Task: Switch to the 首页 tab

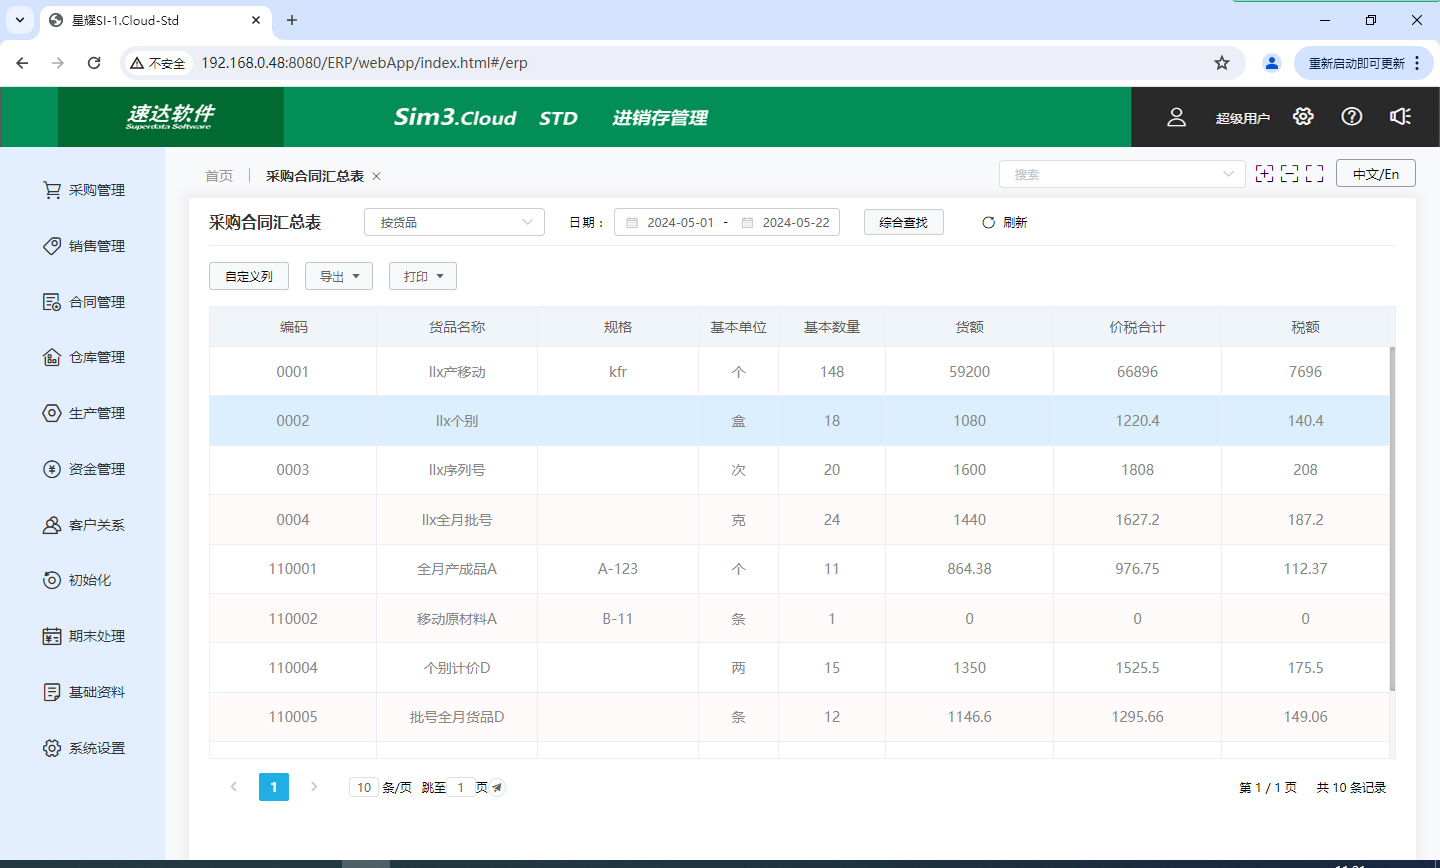Action: tap(219, 176)
